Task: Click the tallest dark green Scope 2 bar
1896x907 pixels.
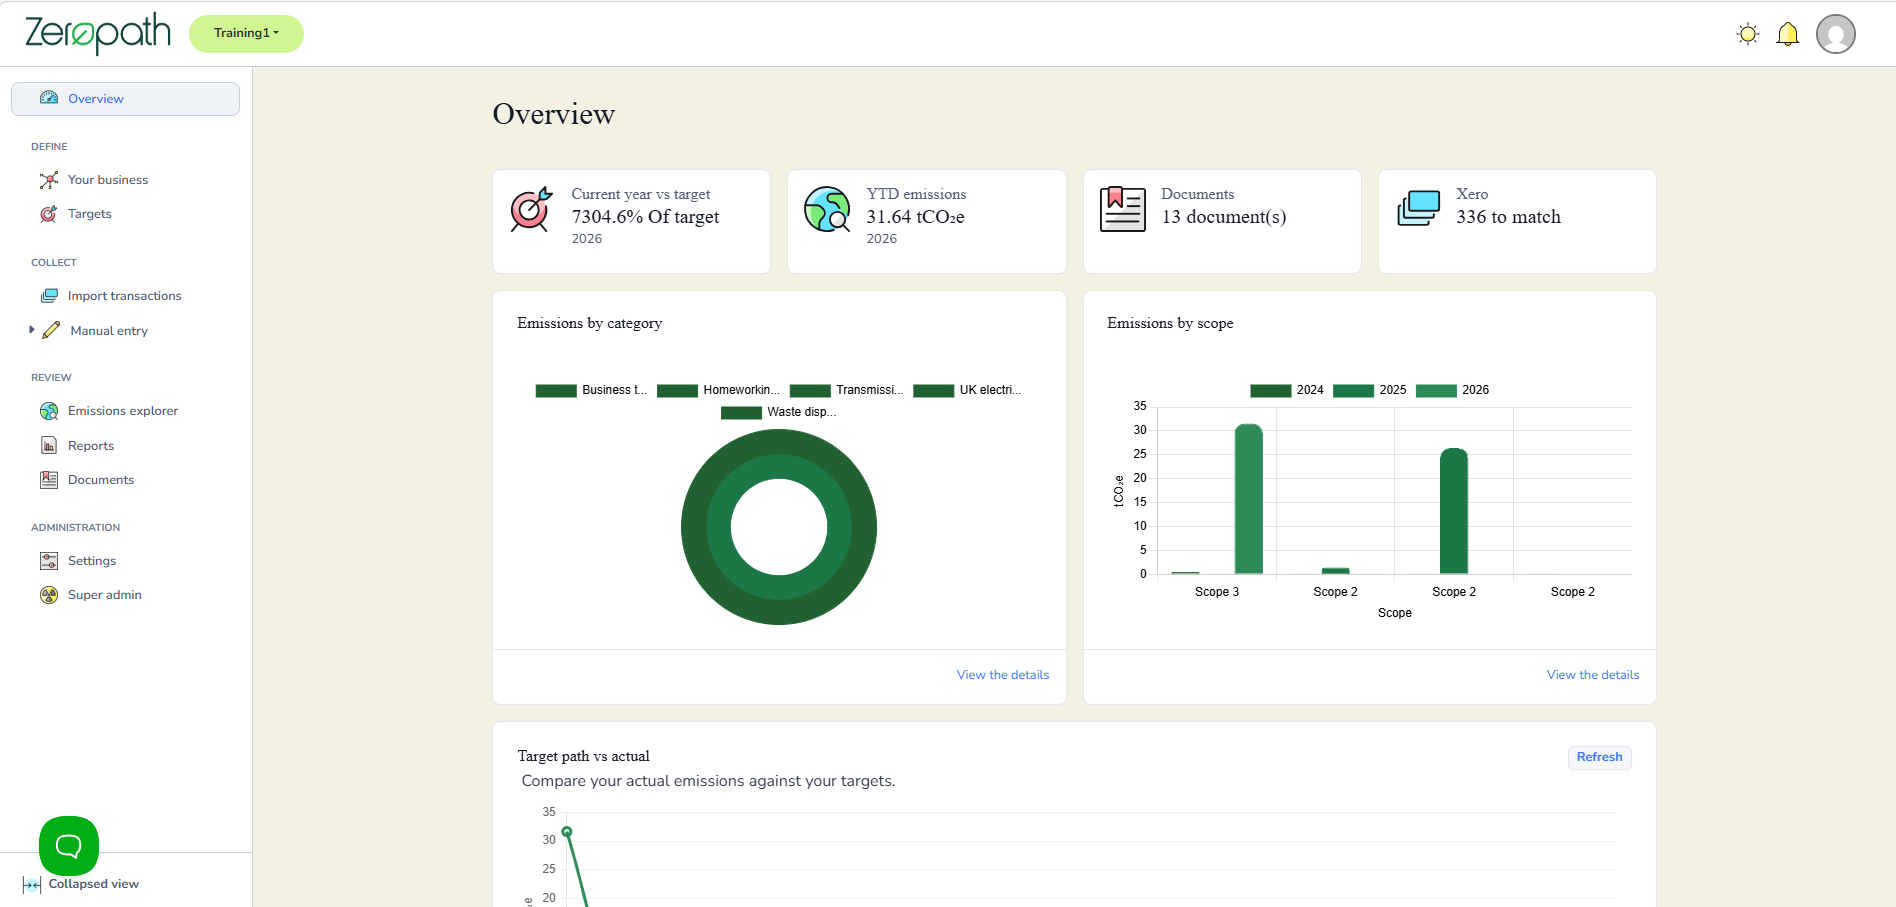Action: pos(1454,511)
